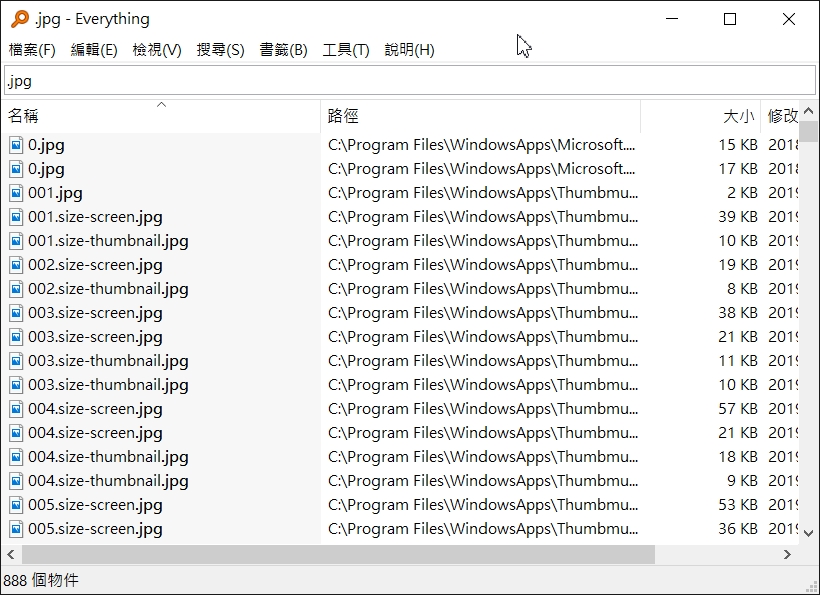Image resolution: width=820 pixels, height=595 pixels.
Task: Sort by the 路徑 column header
Action: pos(481,116)
